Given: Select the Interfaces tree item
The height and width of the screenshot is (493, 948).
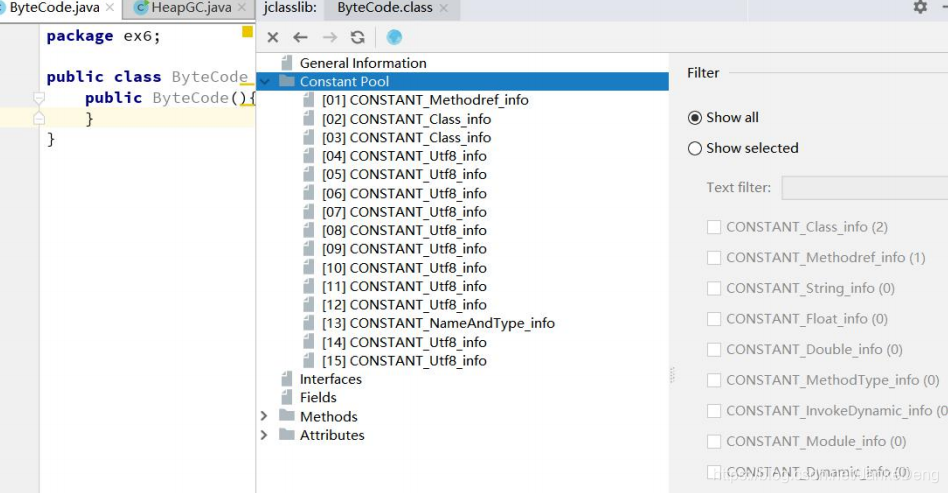Looking at the screenshot, I should point(331,379).
